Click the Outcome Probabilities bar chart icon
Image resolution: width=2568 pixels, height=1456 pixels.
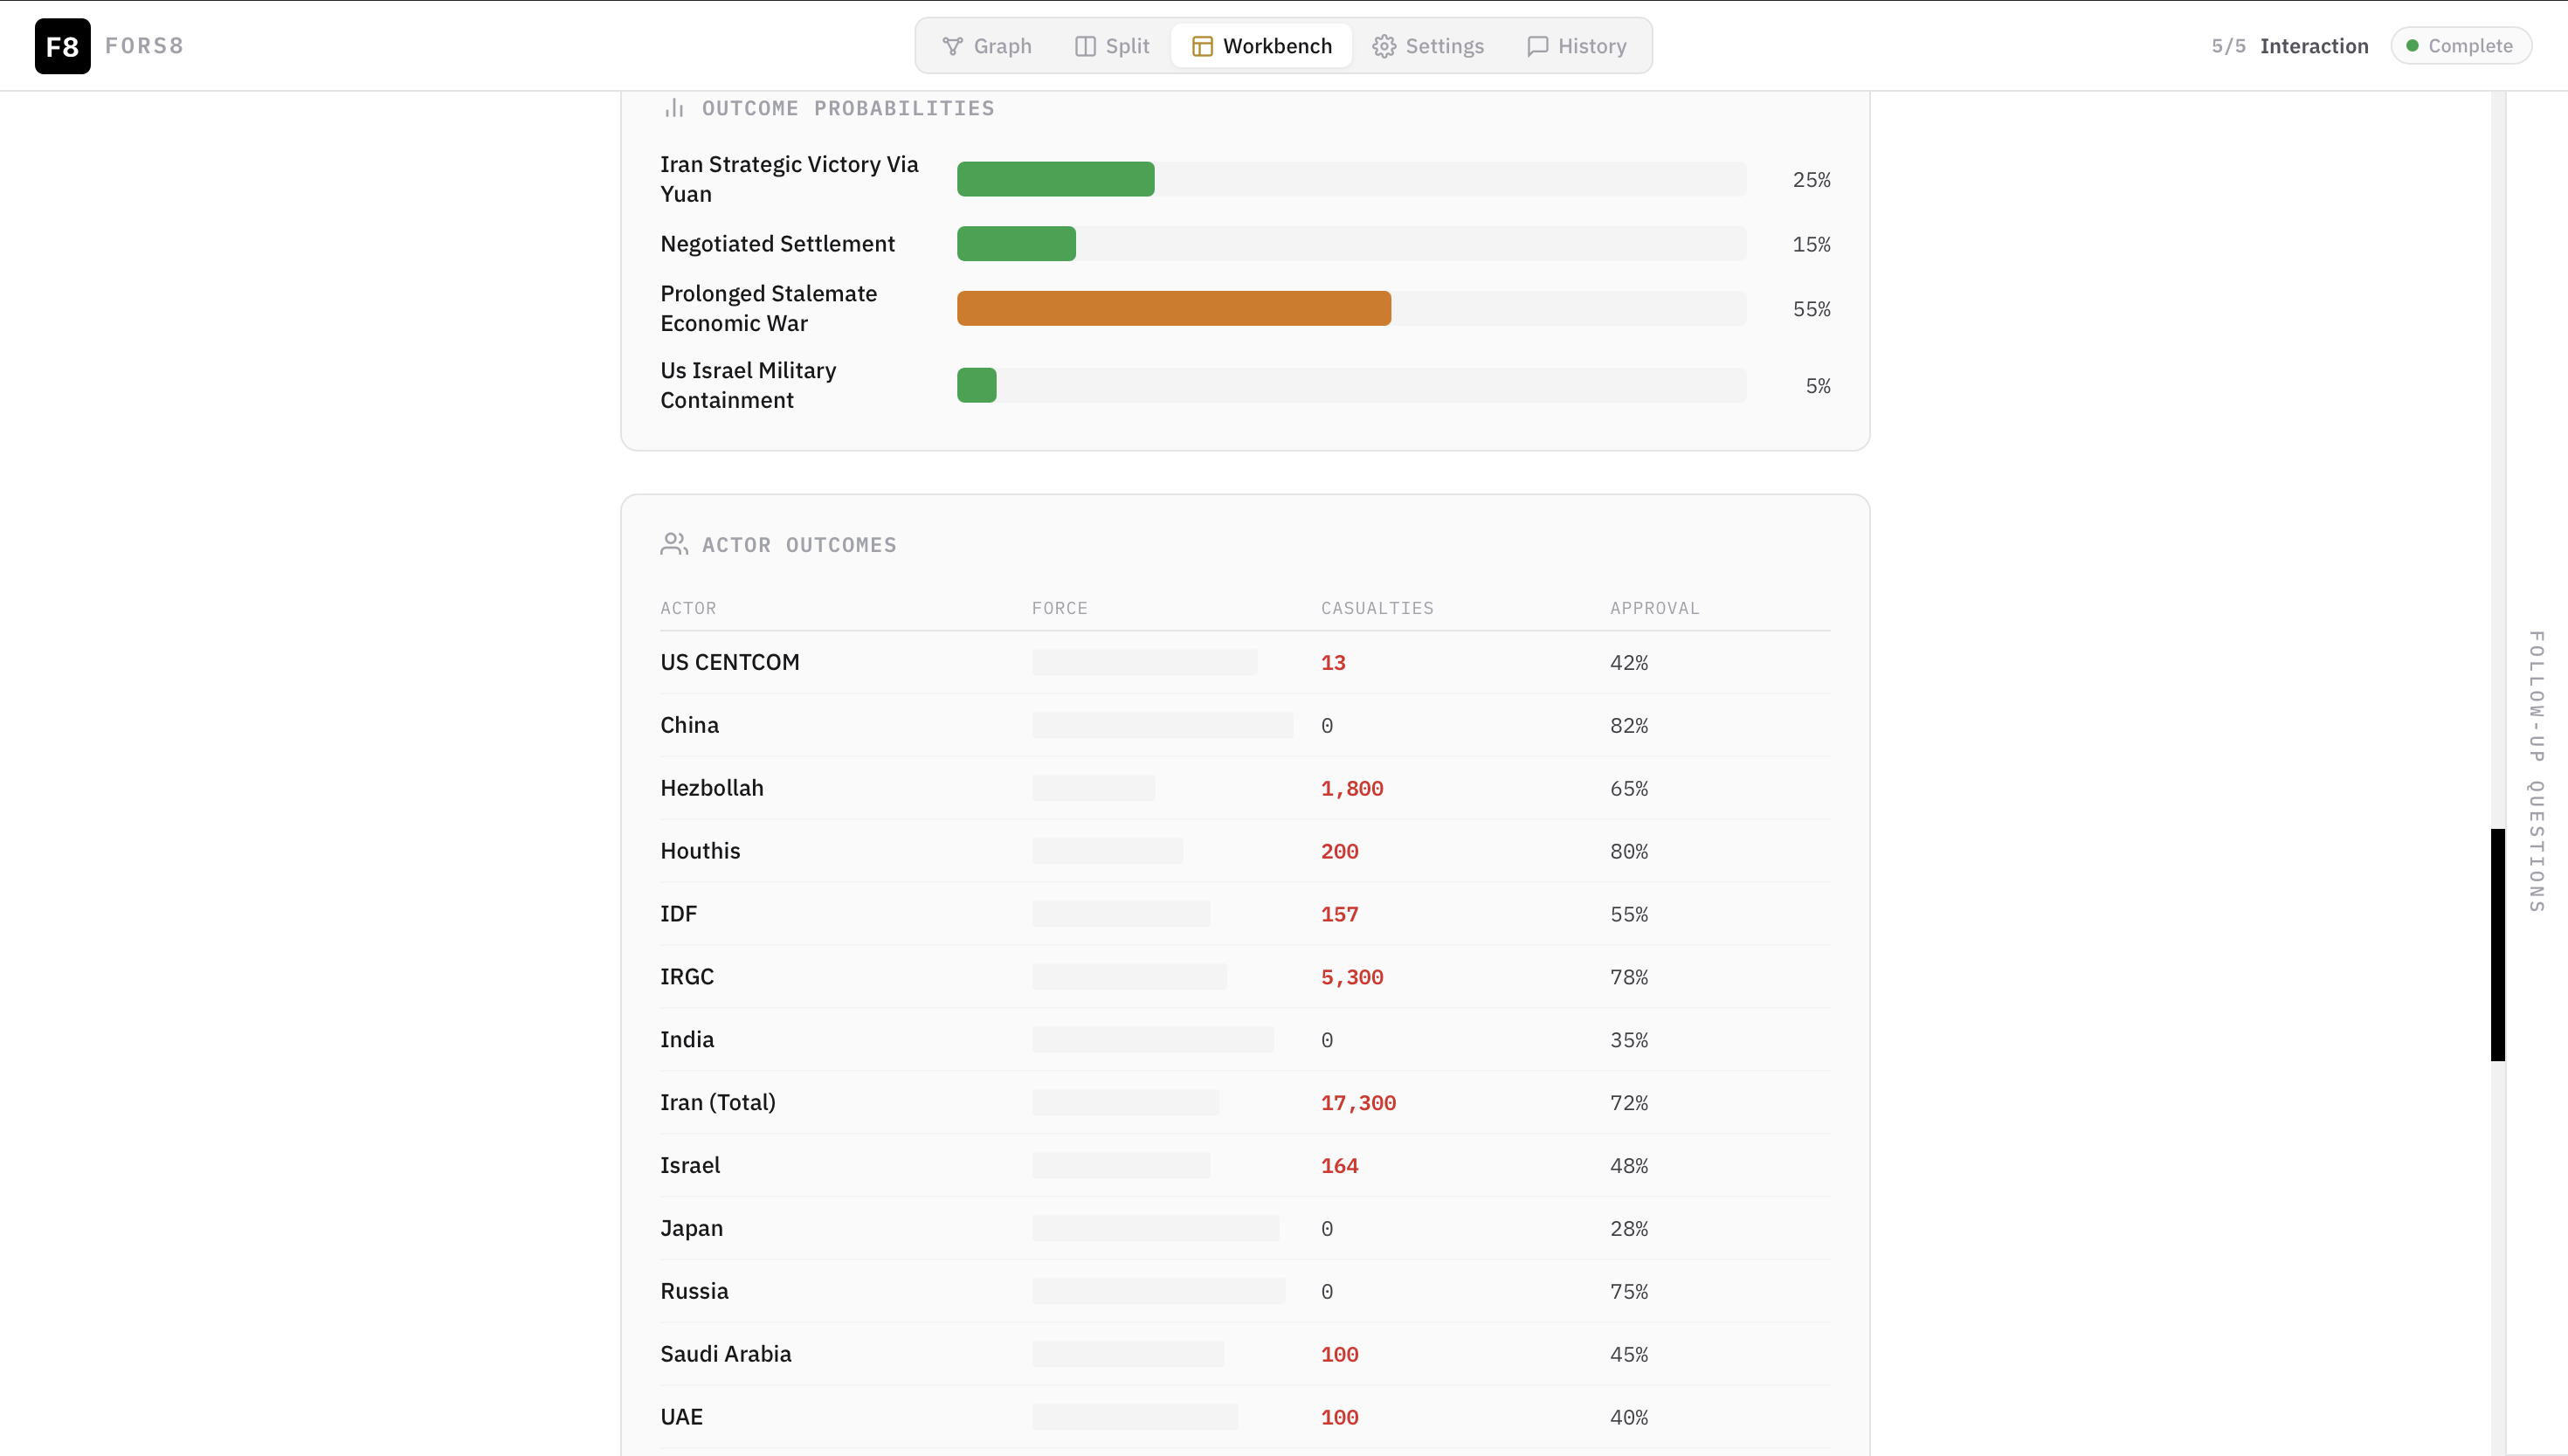click(674, 108)
